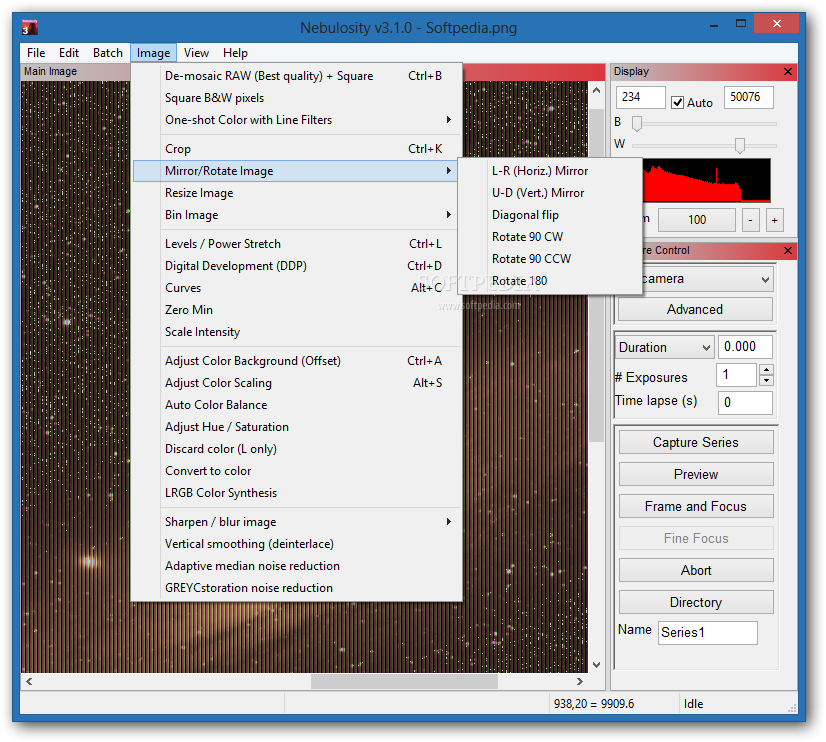Click the Preview button
Image resolution: width=826 pixels, height=742 pixels.
coord(696,474)
